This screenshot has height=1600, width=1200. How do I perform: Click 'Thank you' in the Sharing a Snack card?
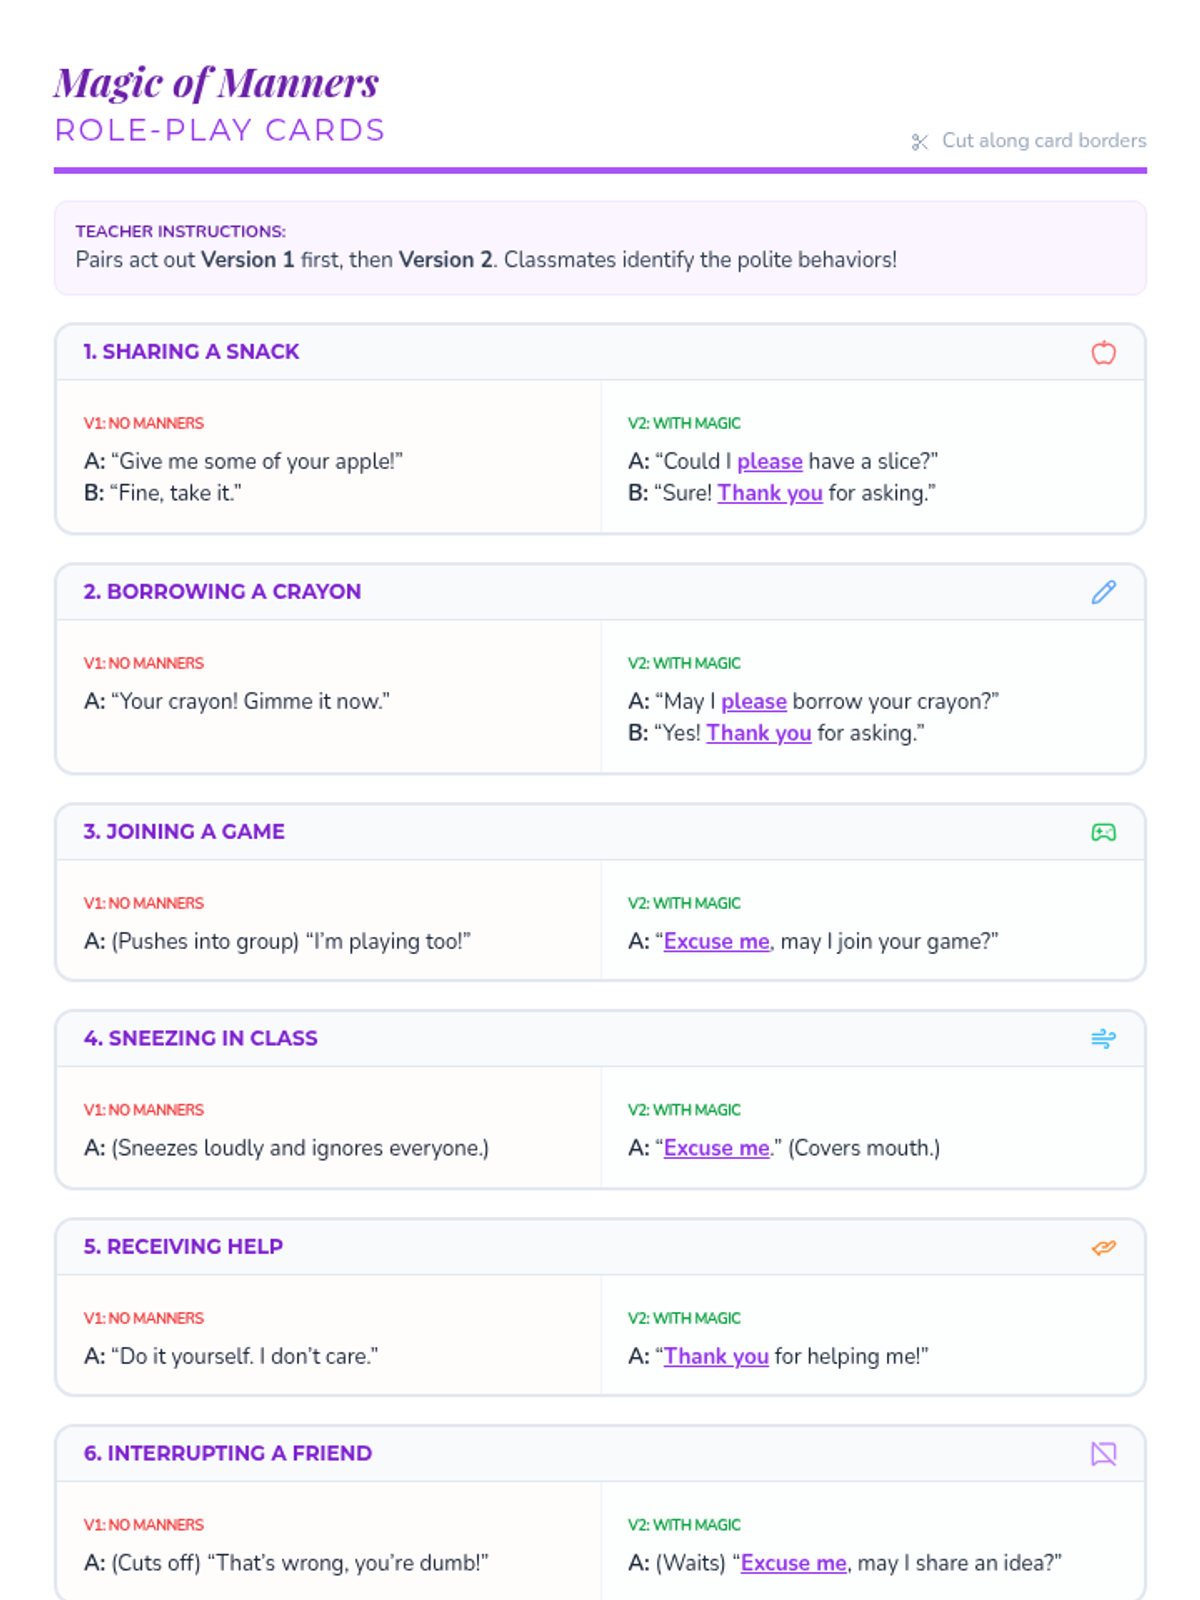770,493
